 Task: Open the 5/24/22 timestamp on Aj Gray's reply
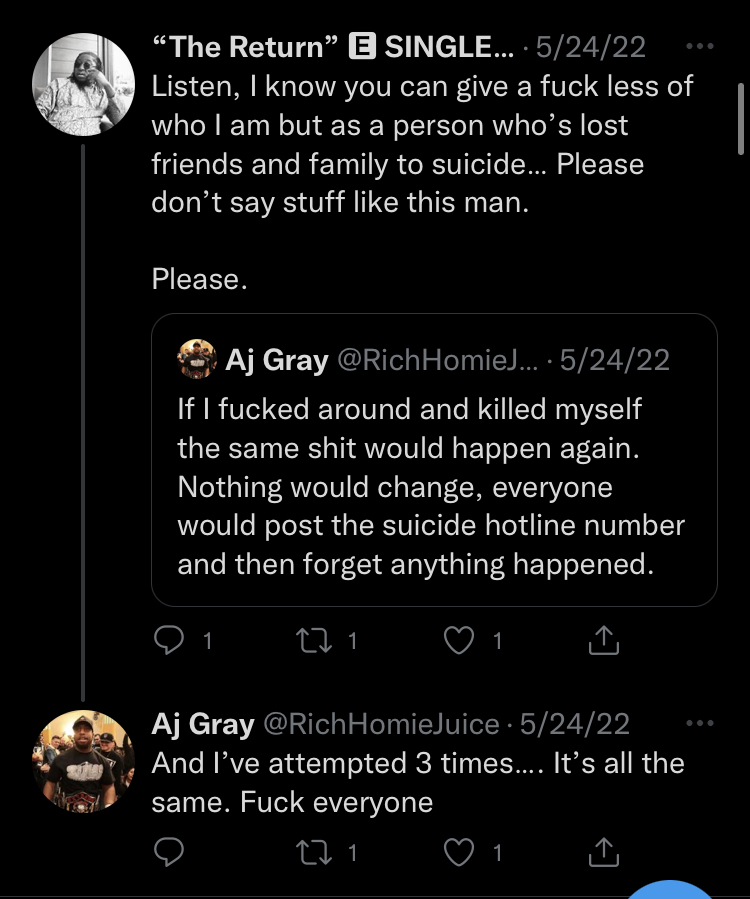click(x=574, y=723)
